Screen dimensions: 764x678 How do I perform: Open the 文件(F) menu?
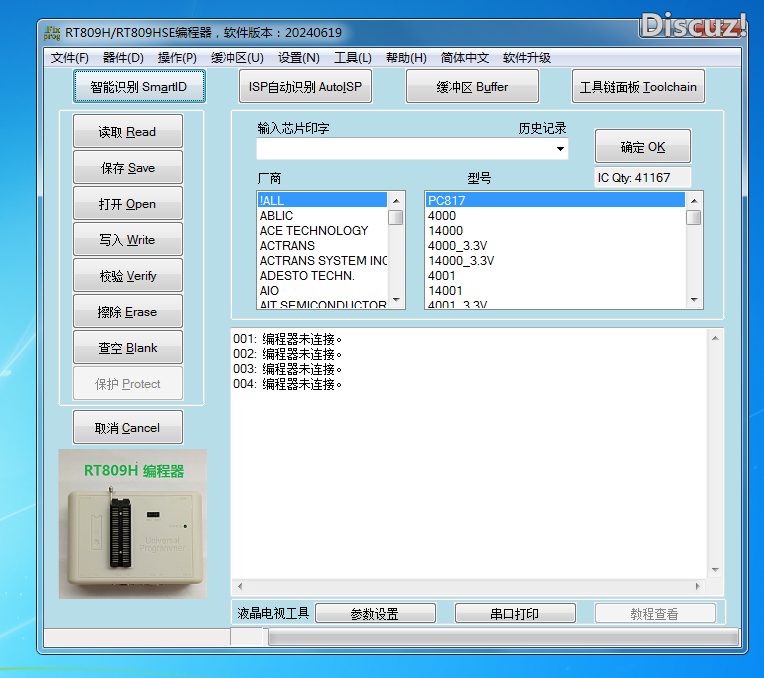[70, 58]
